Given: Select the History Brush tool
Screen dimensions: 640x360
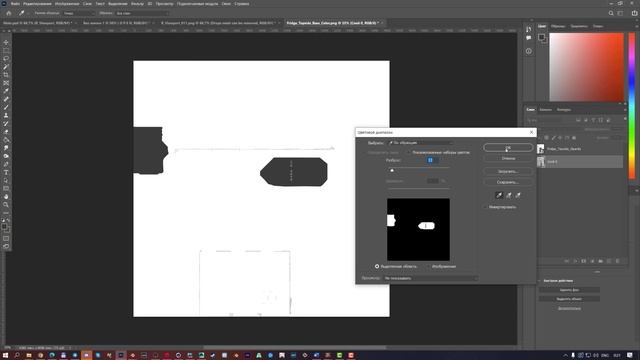Looking at the screenshot, I should tap(6, 124).
